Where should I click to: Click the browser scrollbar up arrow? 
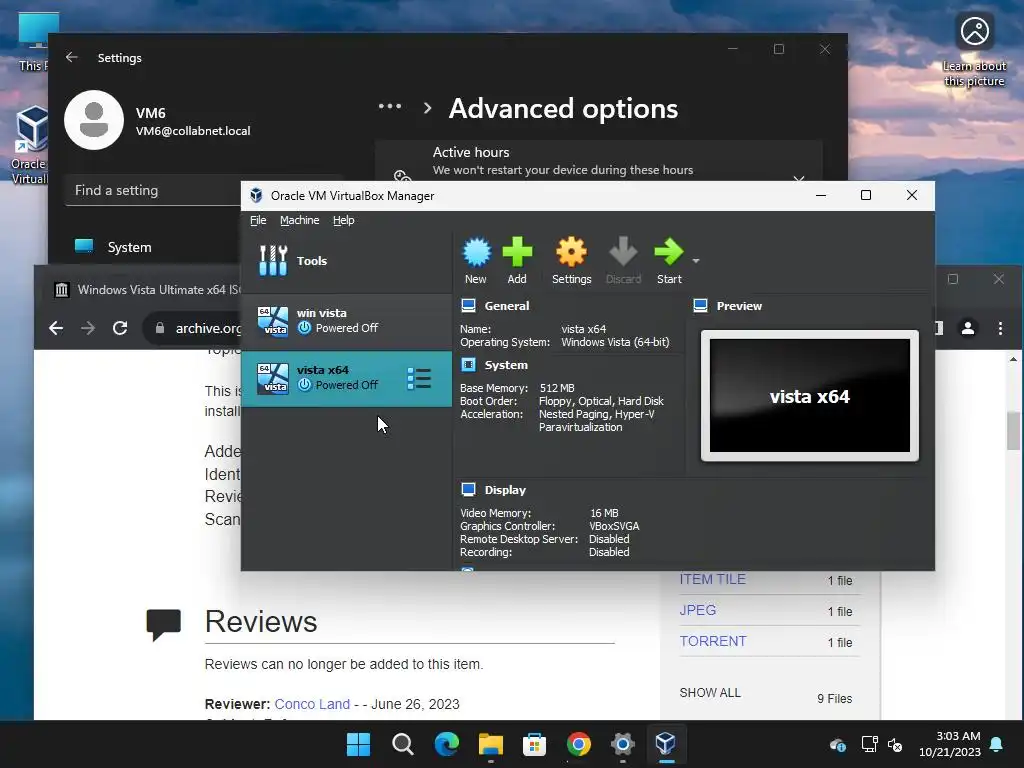pyautogui.click(x=1013, y=359)
